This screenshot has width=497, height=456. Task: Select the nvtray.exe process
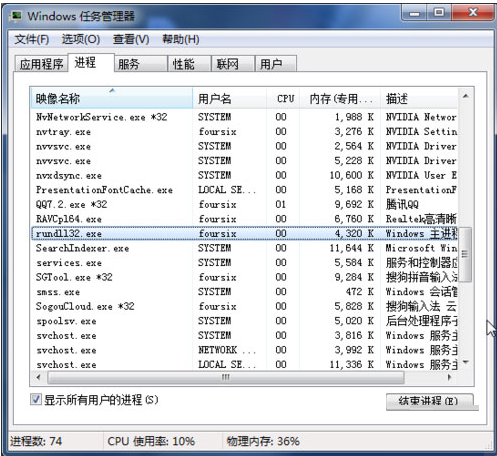tap(244, 132)
